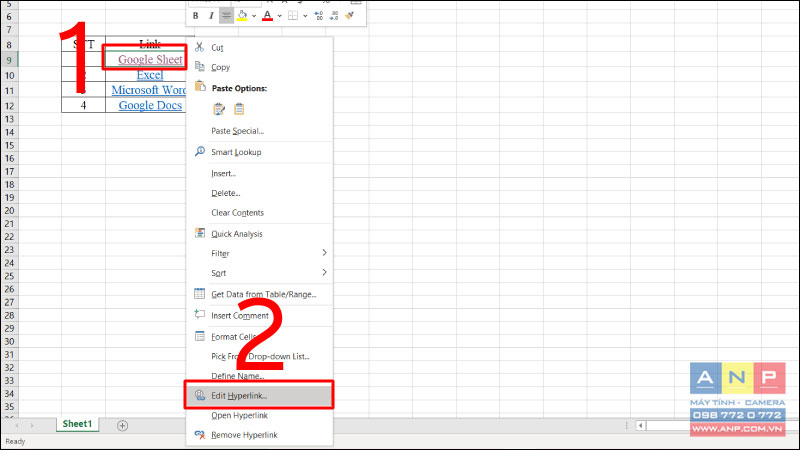Expand the Sort submenu arrow
The width and height of the screenshot is (800, 450).
pos(324,272)
